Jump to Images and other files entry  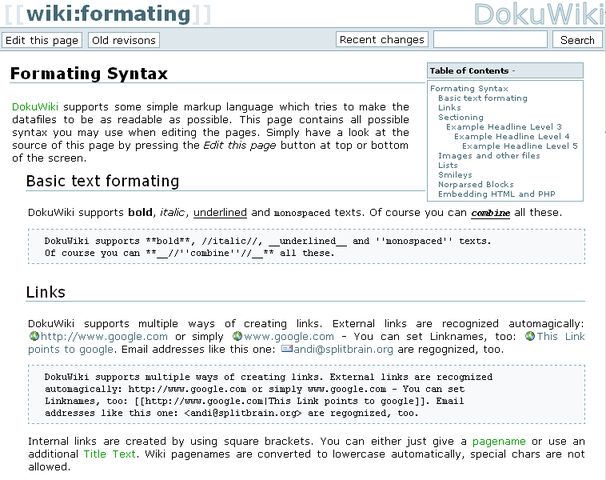point(489,156)
